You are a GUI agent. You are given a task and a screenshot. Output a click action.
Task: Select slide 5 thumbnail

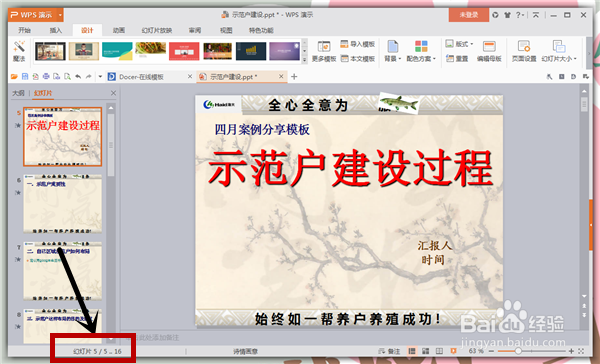[x=63, y=137]
